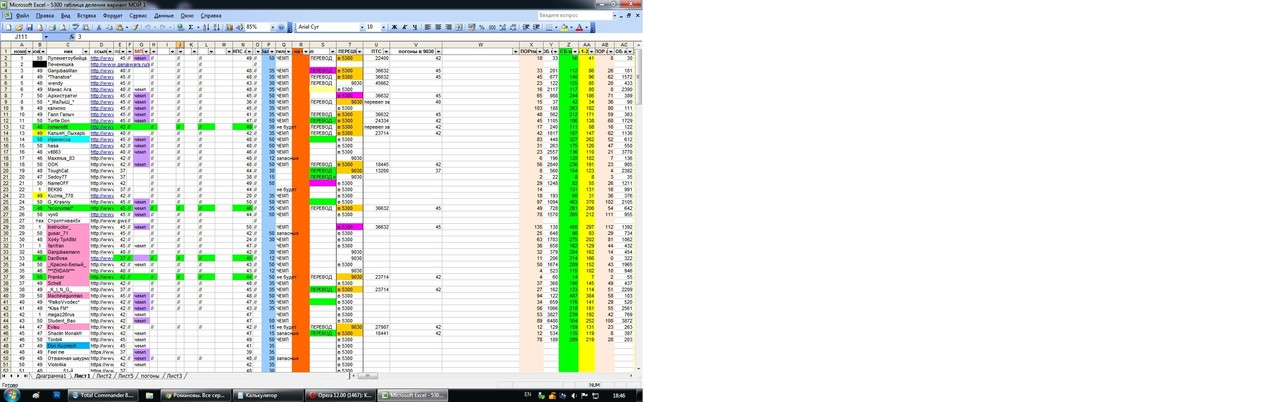Toggle Merge and Center button
Screen dimensions: 1280x402
(x=459, y=27)
